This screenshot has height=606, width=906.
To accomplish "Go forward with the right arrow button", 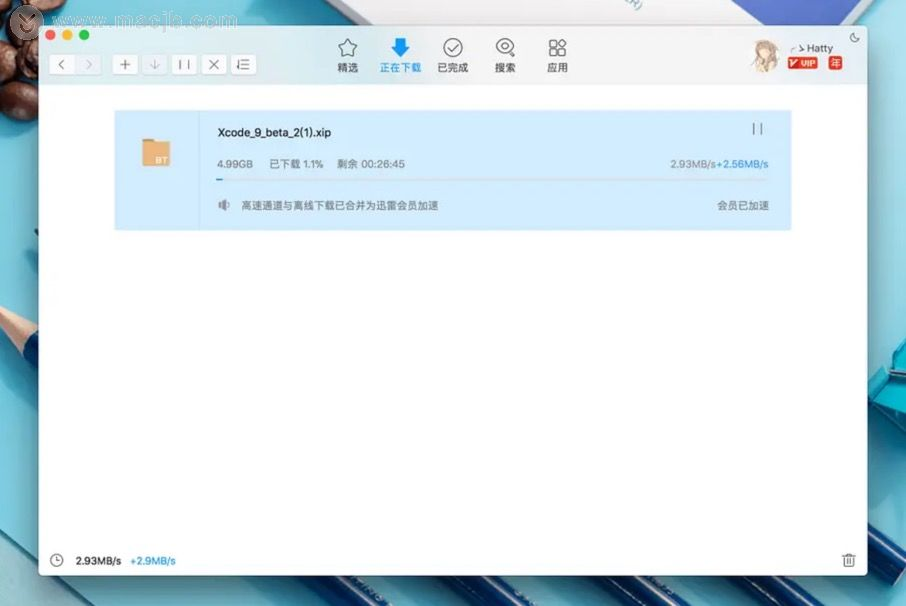I will 88,64.
